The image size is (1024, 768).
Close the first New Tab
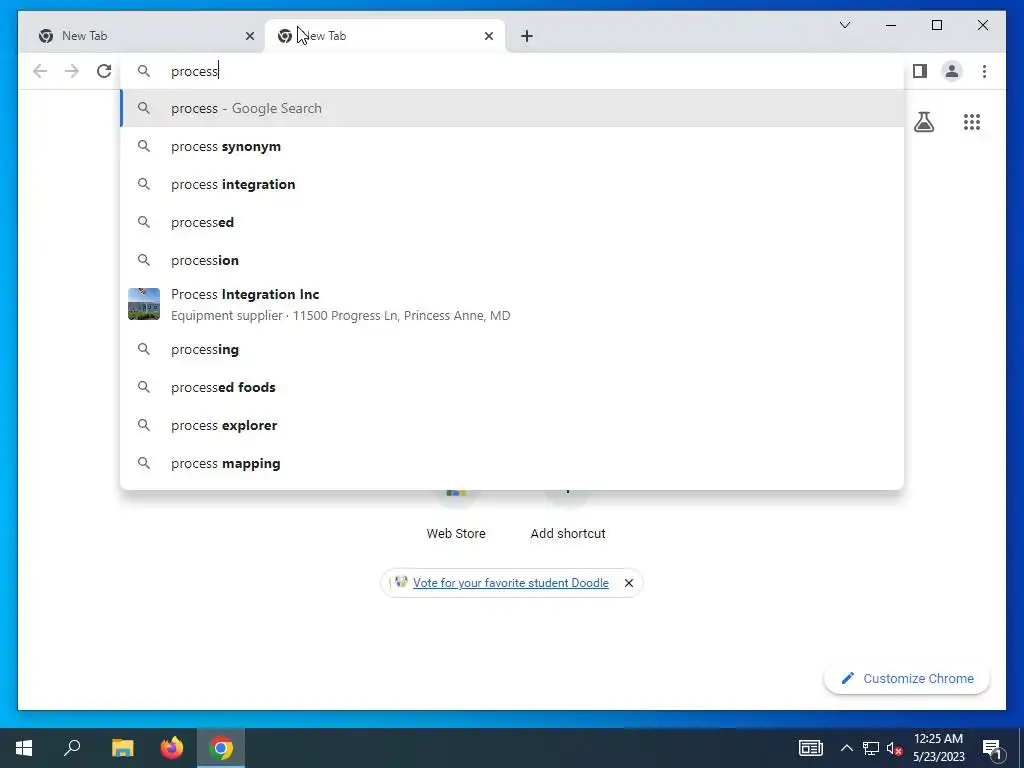[x=249, y=36]
